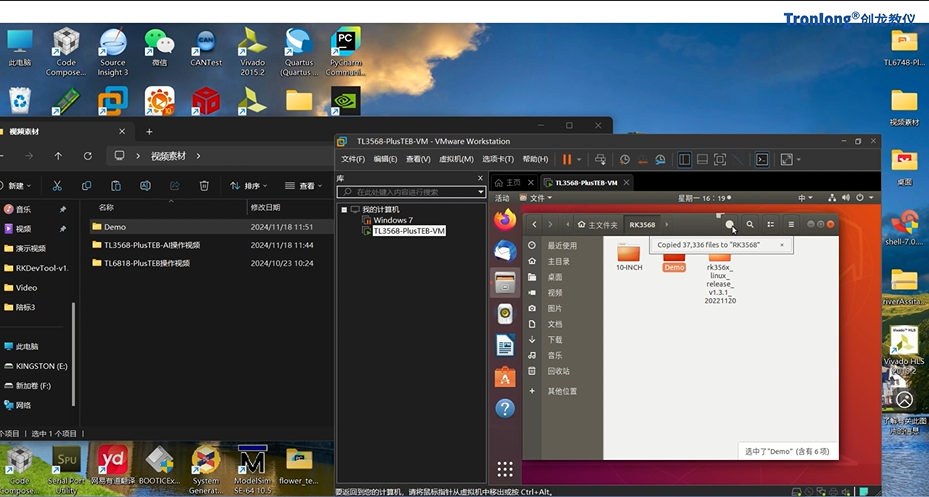Enter VMware full screen mode icon
Screen dimensions: 929x497
pos(720,159)
